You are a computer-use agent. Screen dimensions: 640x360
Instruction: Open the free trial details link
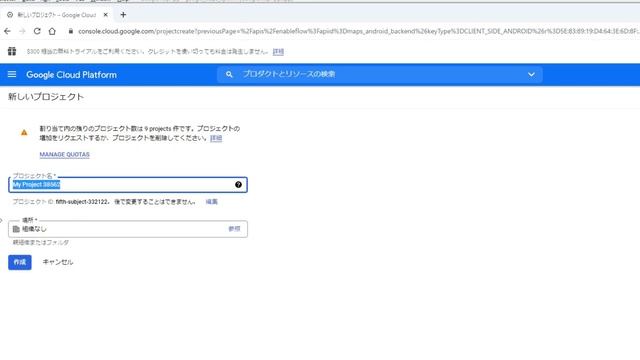tap(278, 51)
